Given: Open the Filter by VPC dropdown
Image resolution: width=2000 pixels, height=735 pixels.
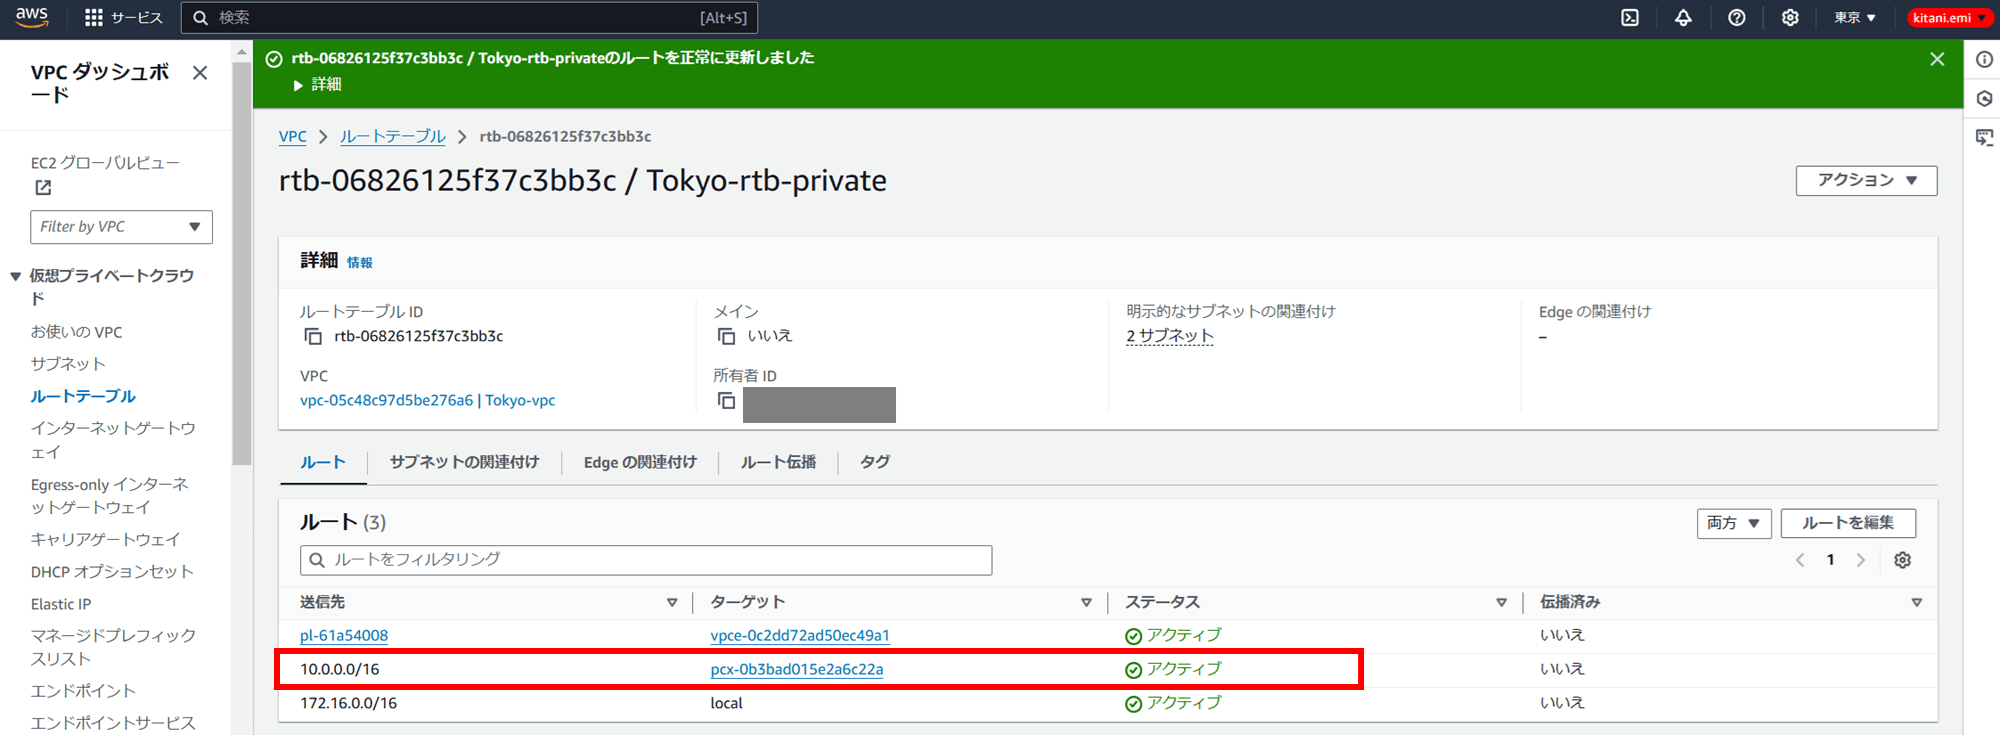Looking at the screenshot, I should (121, 227).
